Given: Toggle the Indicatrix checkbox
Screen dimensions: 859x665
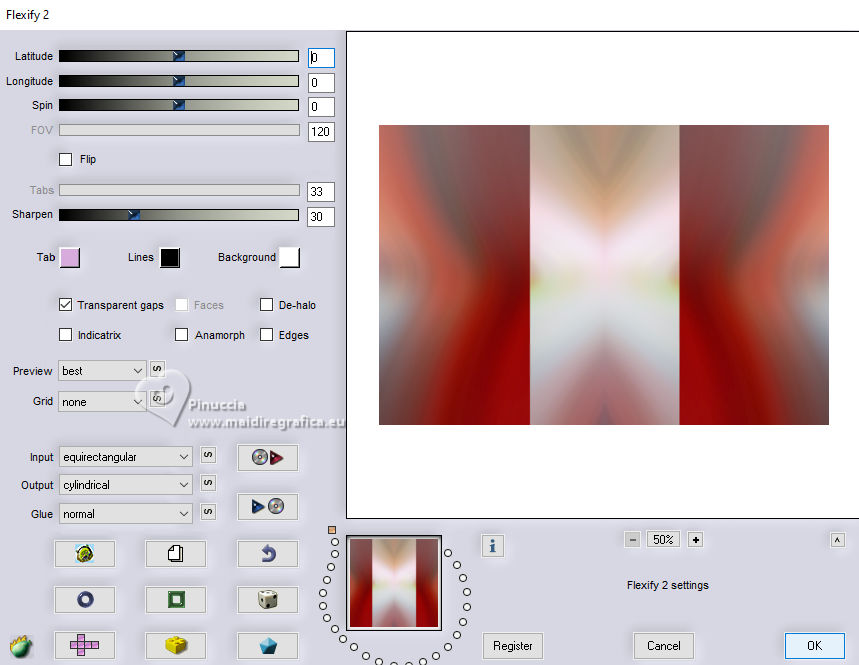Looking at the screenshot, I should coord(65,335).
